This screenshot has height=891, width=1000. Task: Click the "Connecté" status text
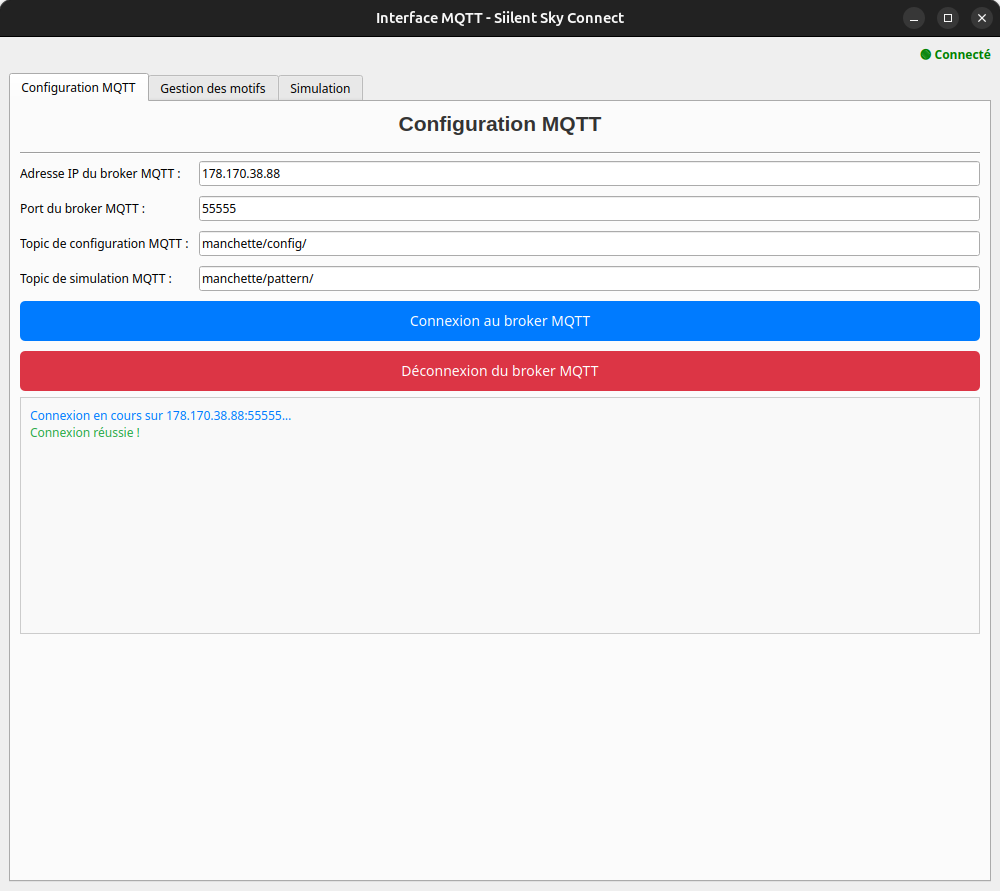[x=962, y=55]
